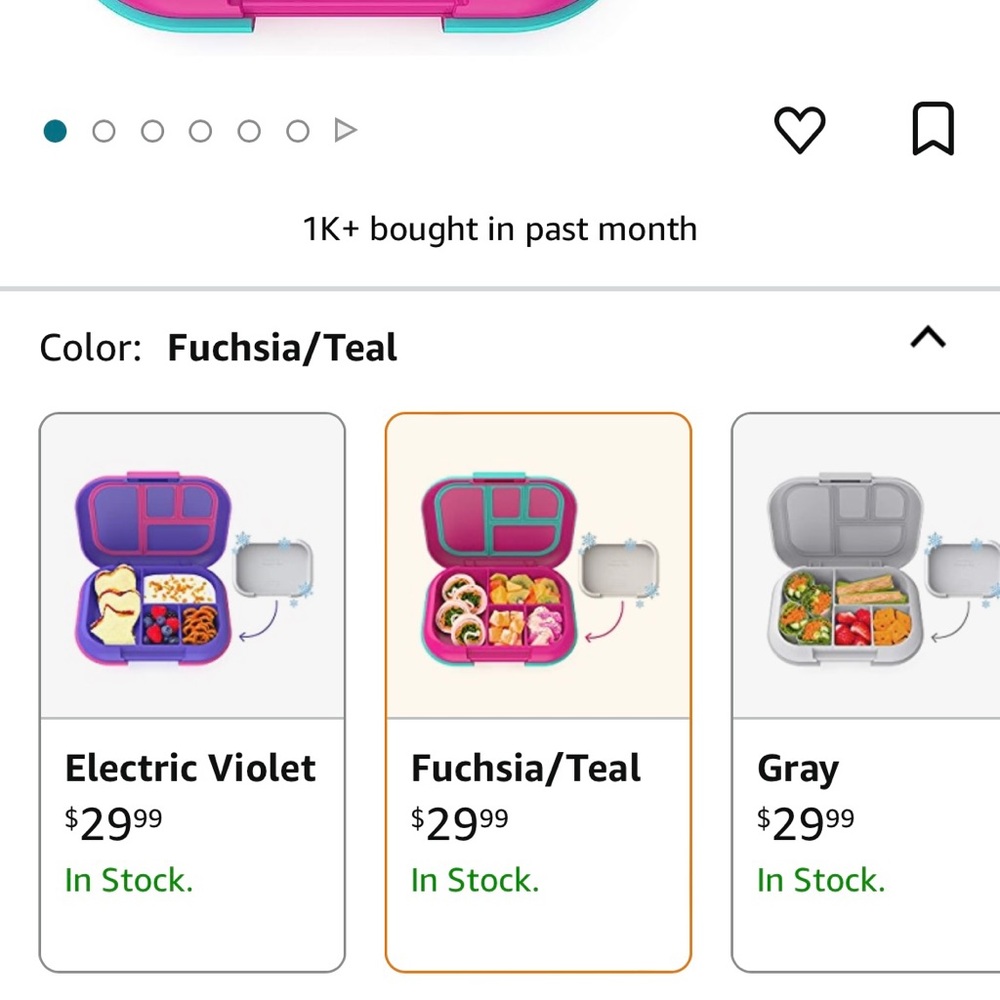Tap In Stock under Electric Violet
The width and height of the screenshot is (1000, 1000).
coord(129,880)
